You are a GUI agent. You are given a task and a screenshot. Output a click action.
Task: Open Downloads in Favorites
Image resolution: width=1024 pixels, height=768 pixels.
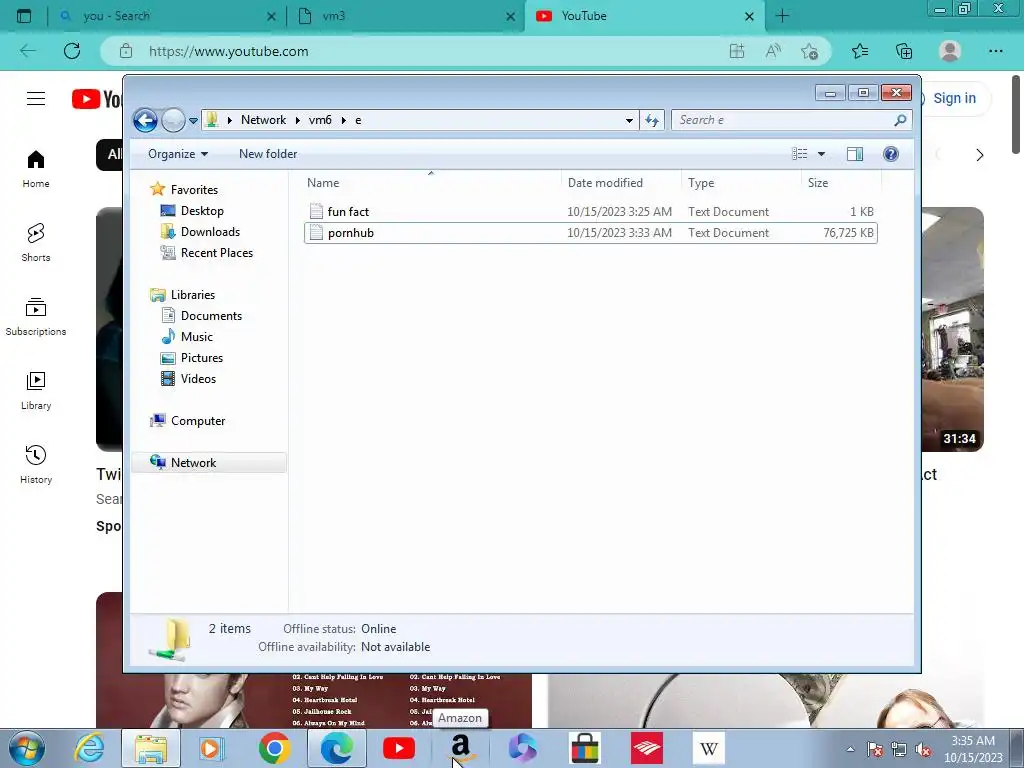coord(210,232)
